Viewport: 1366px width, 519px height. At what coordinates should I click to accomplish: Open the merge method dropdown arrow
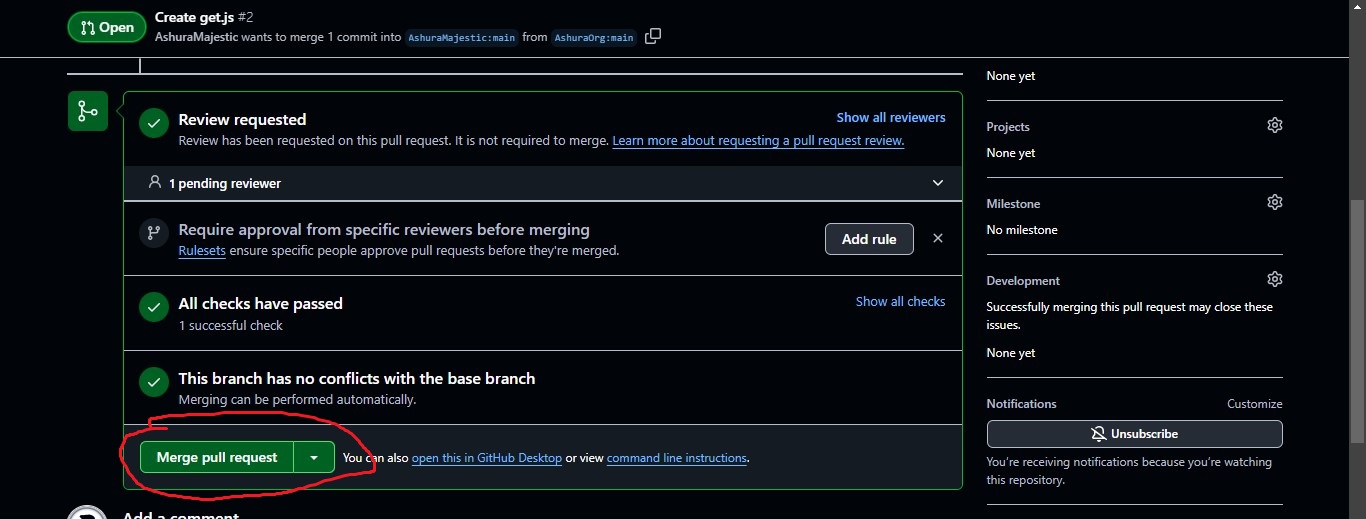coord(314,457)
